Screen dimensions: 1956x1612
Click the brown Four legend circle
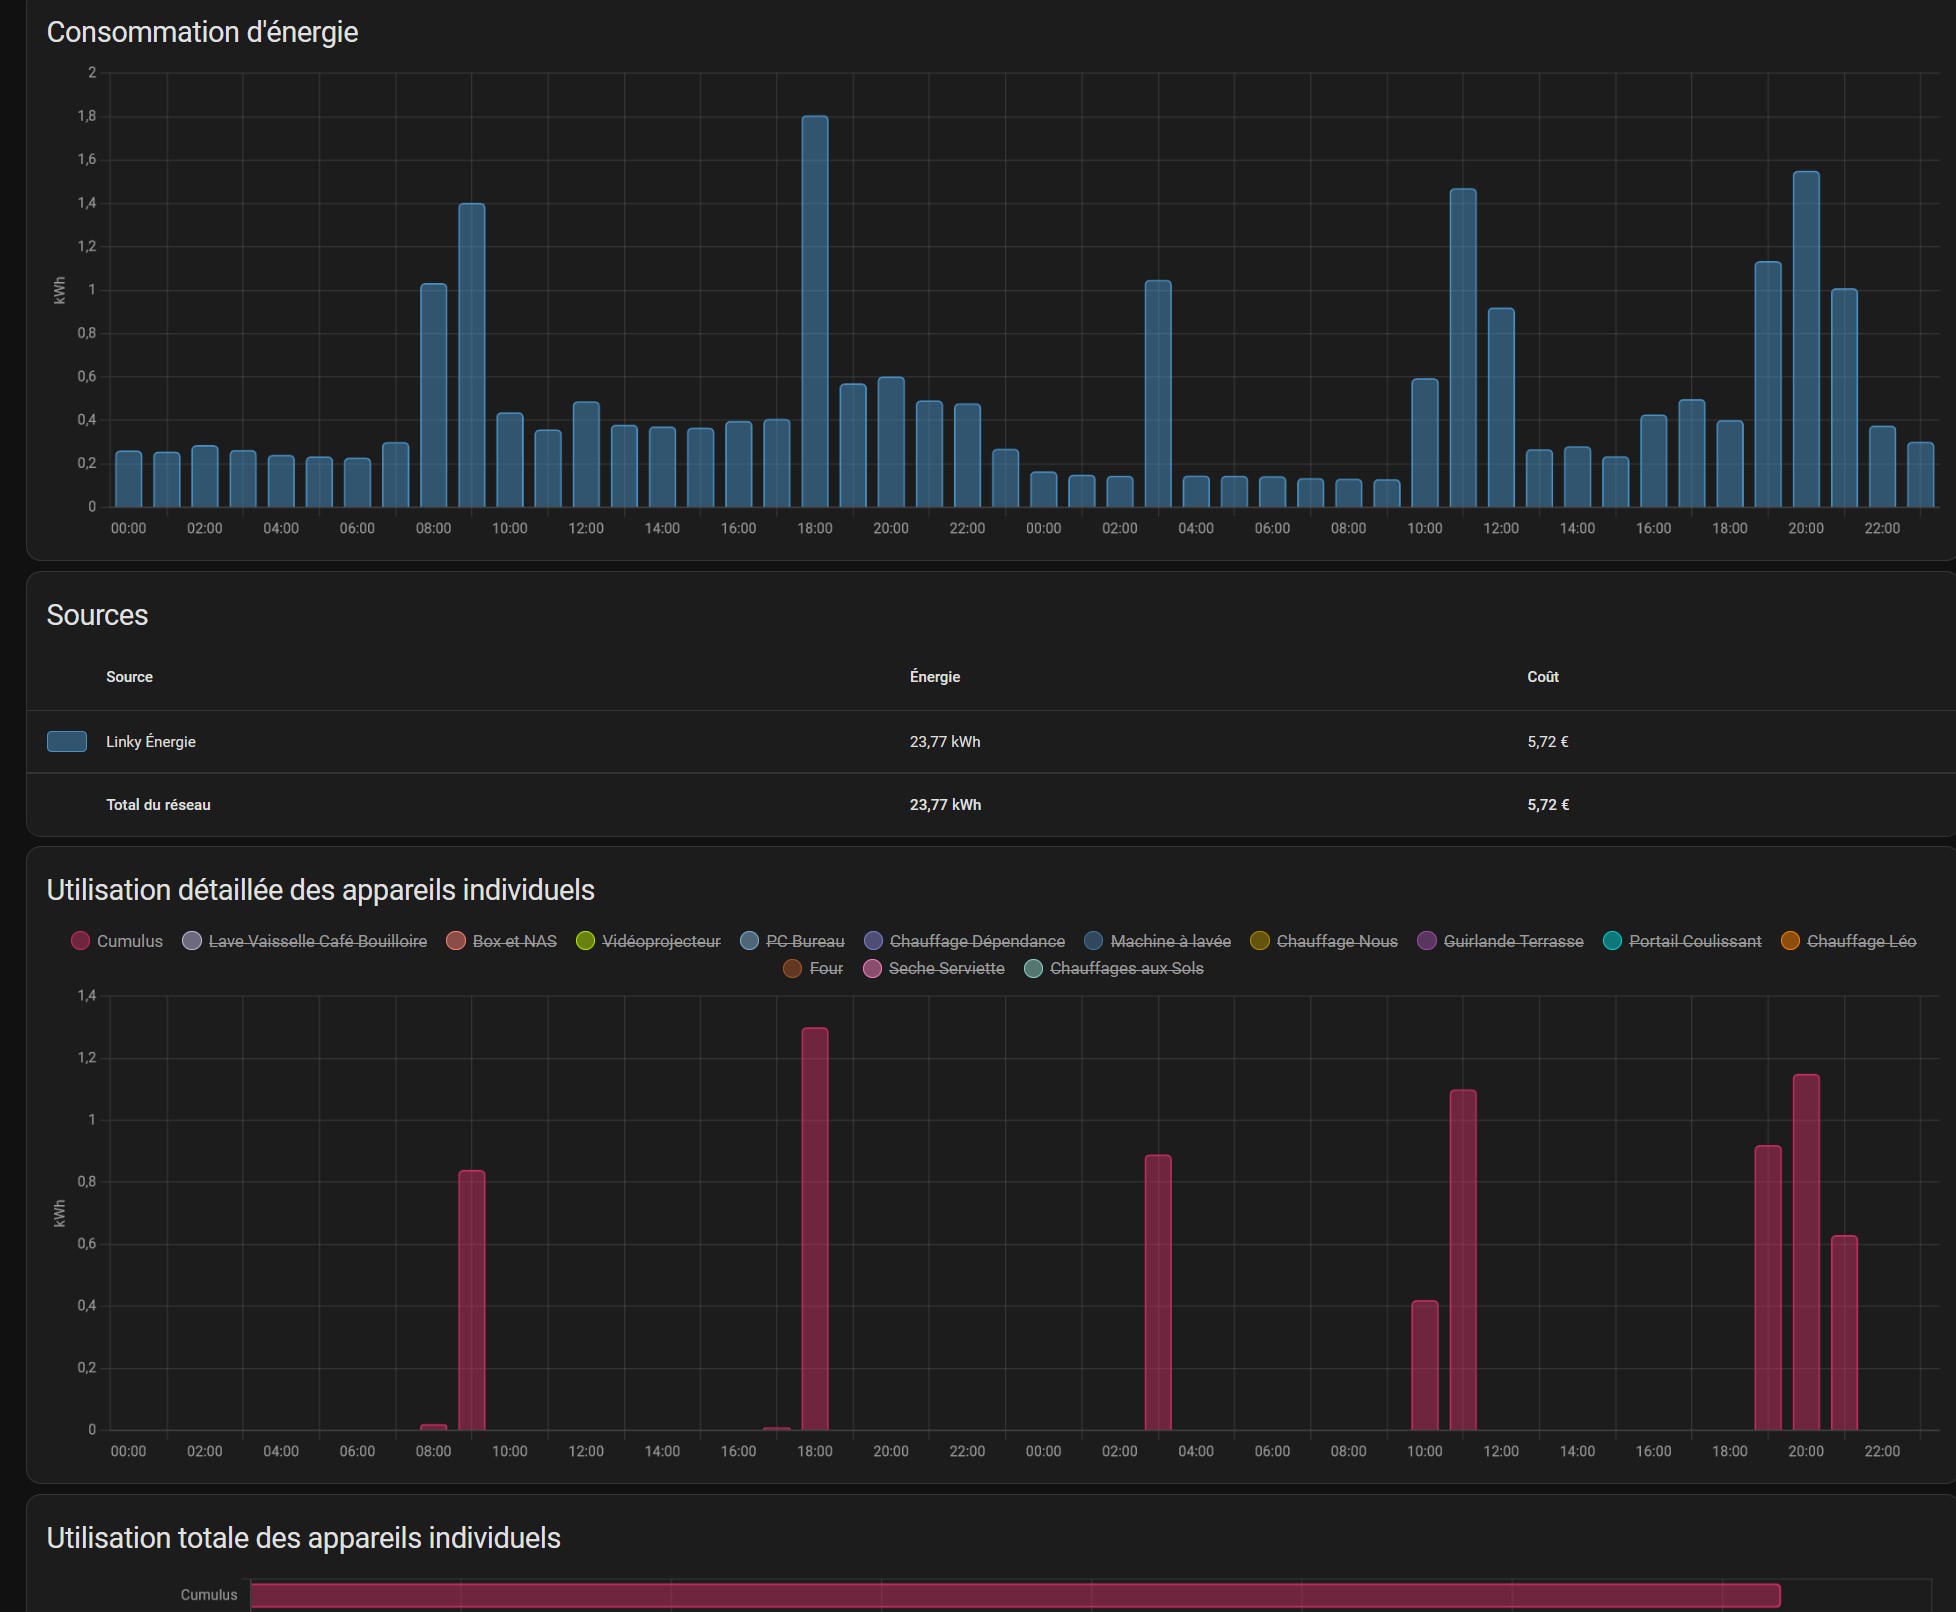[x=792, y=968]
